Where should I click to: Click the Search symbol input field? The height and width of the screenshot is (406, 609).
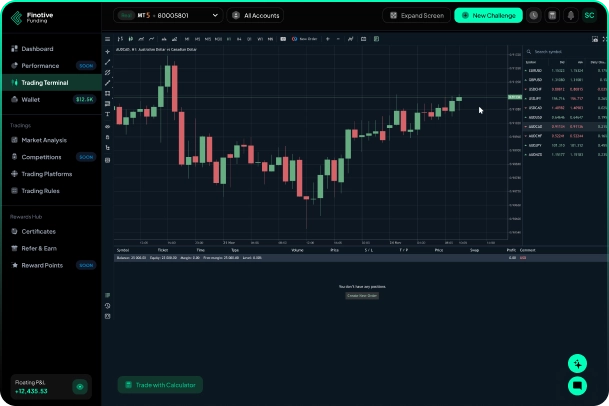(566, 52)
